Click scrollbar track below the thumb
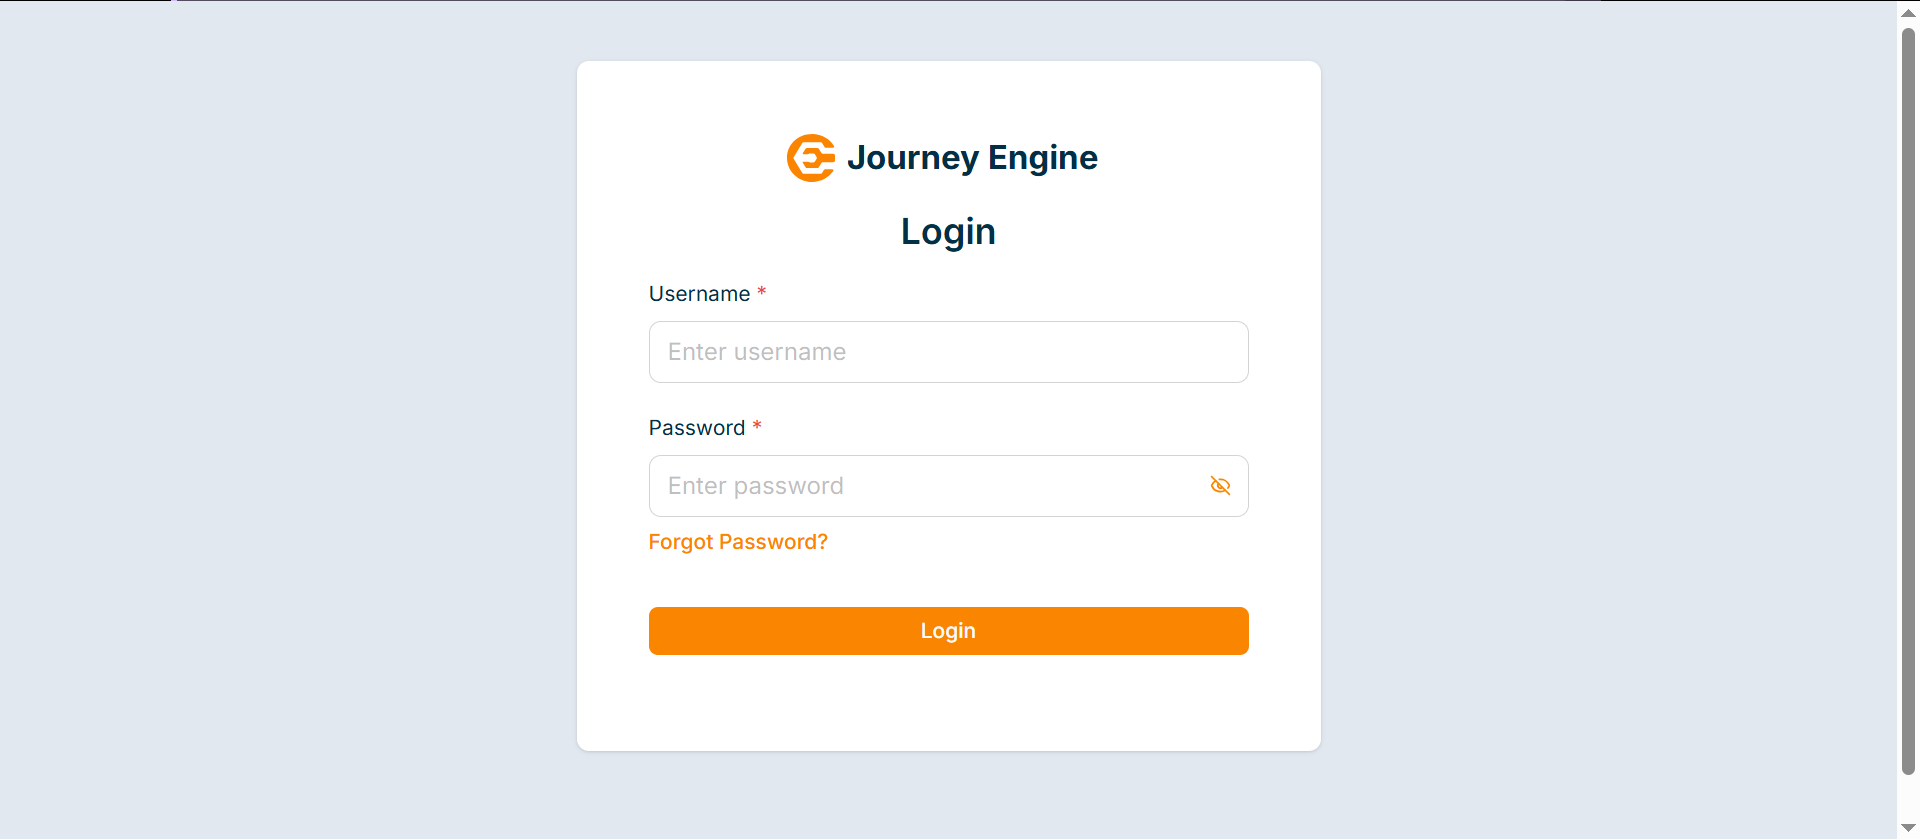The image size is (1920, 839). coord(1908,797)
